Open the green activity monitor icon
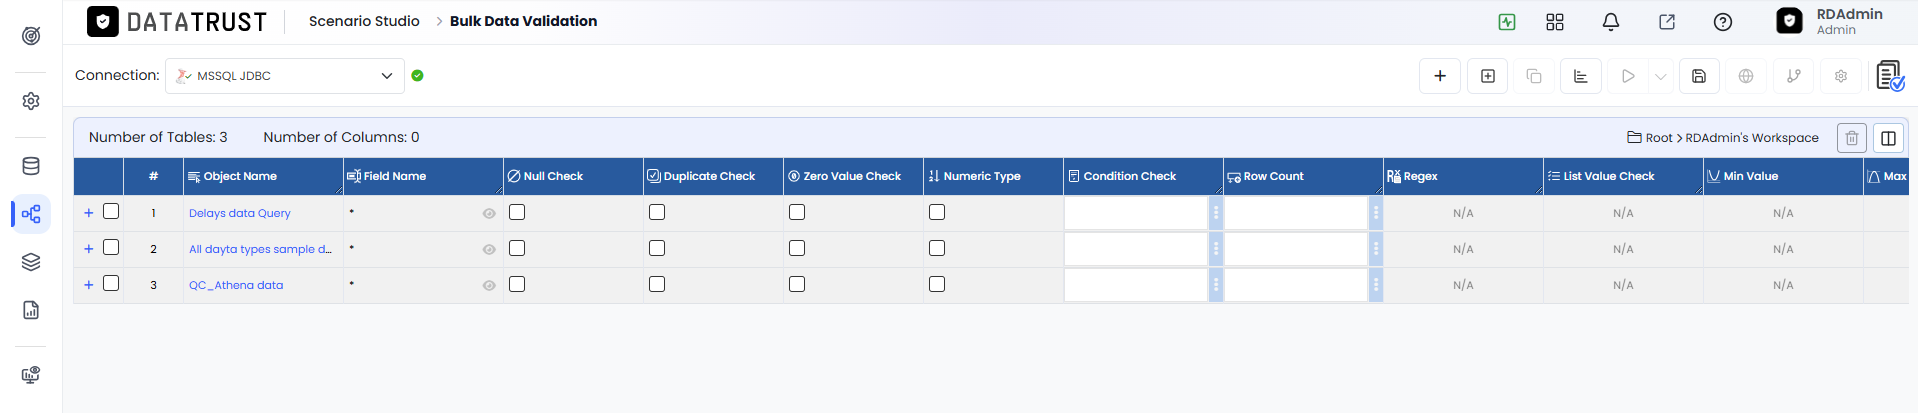This screenshot has width=1918, height=413. [1507, 22]
